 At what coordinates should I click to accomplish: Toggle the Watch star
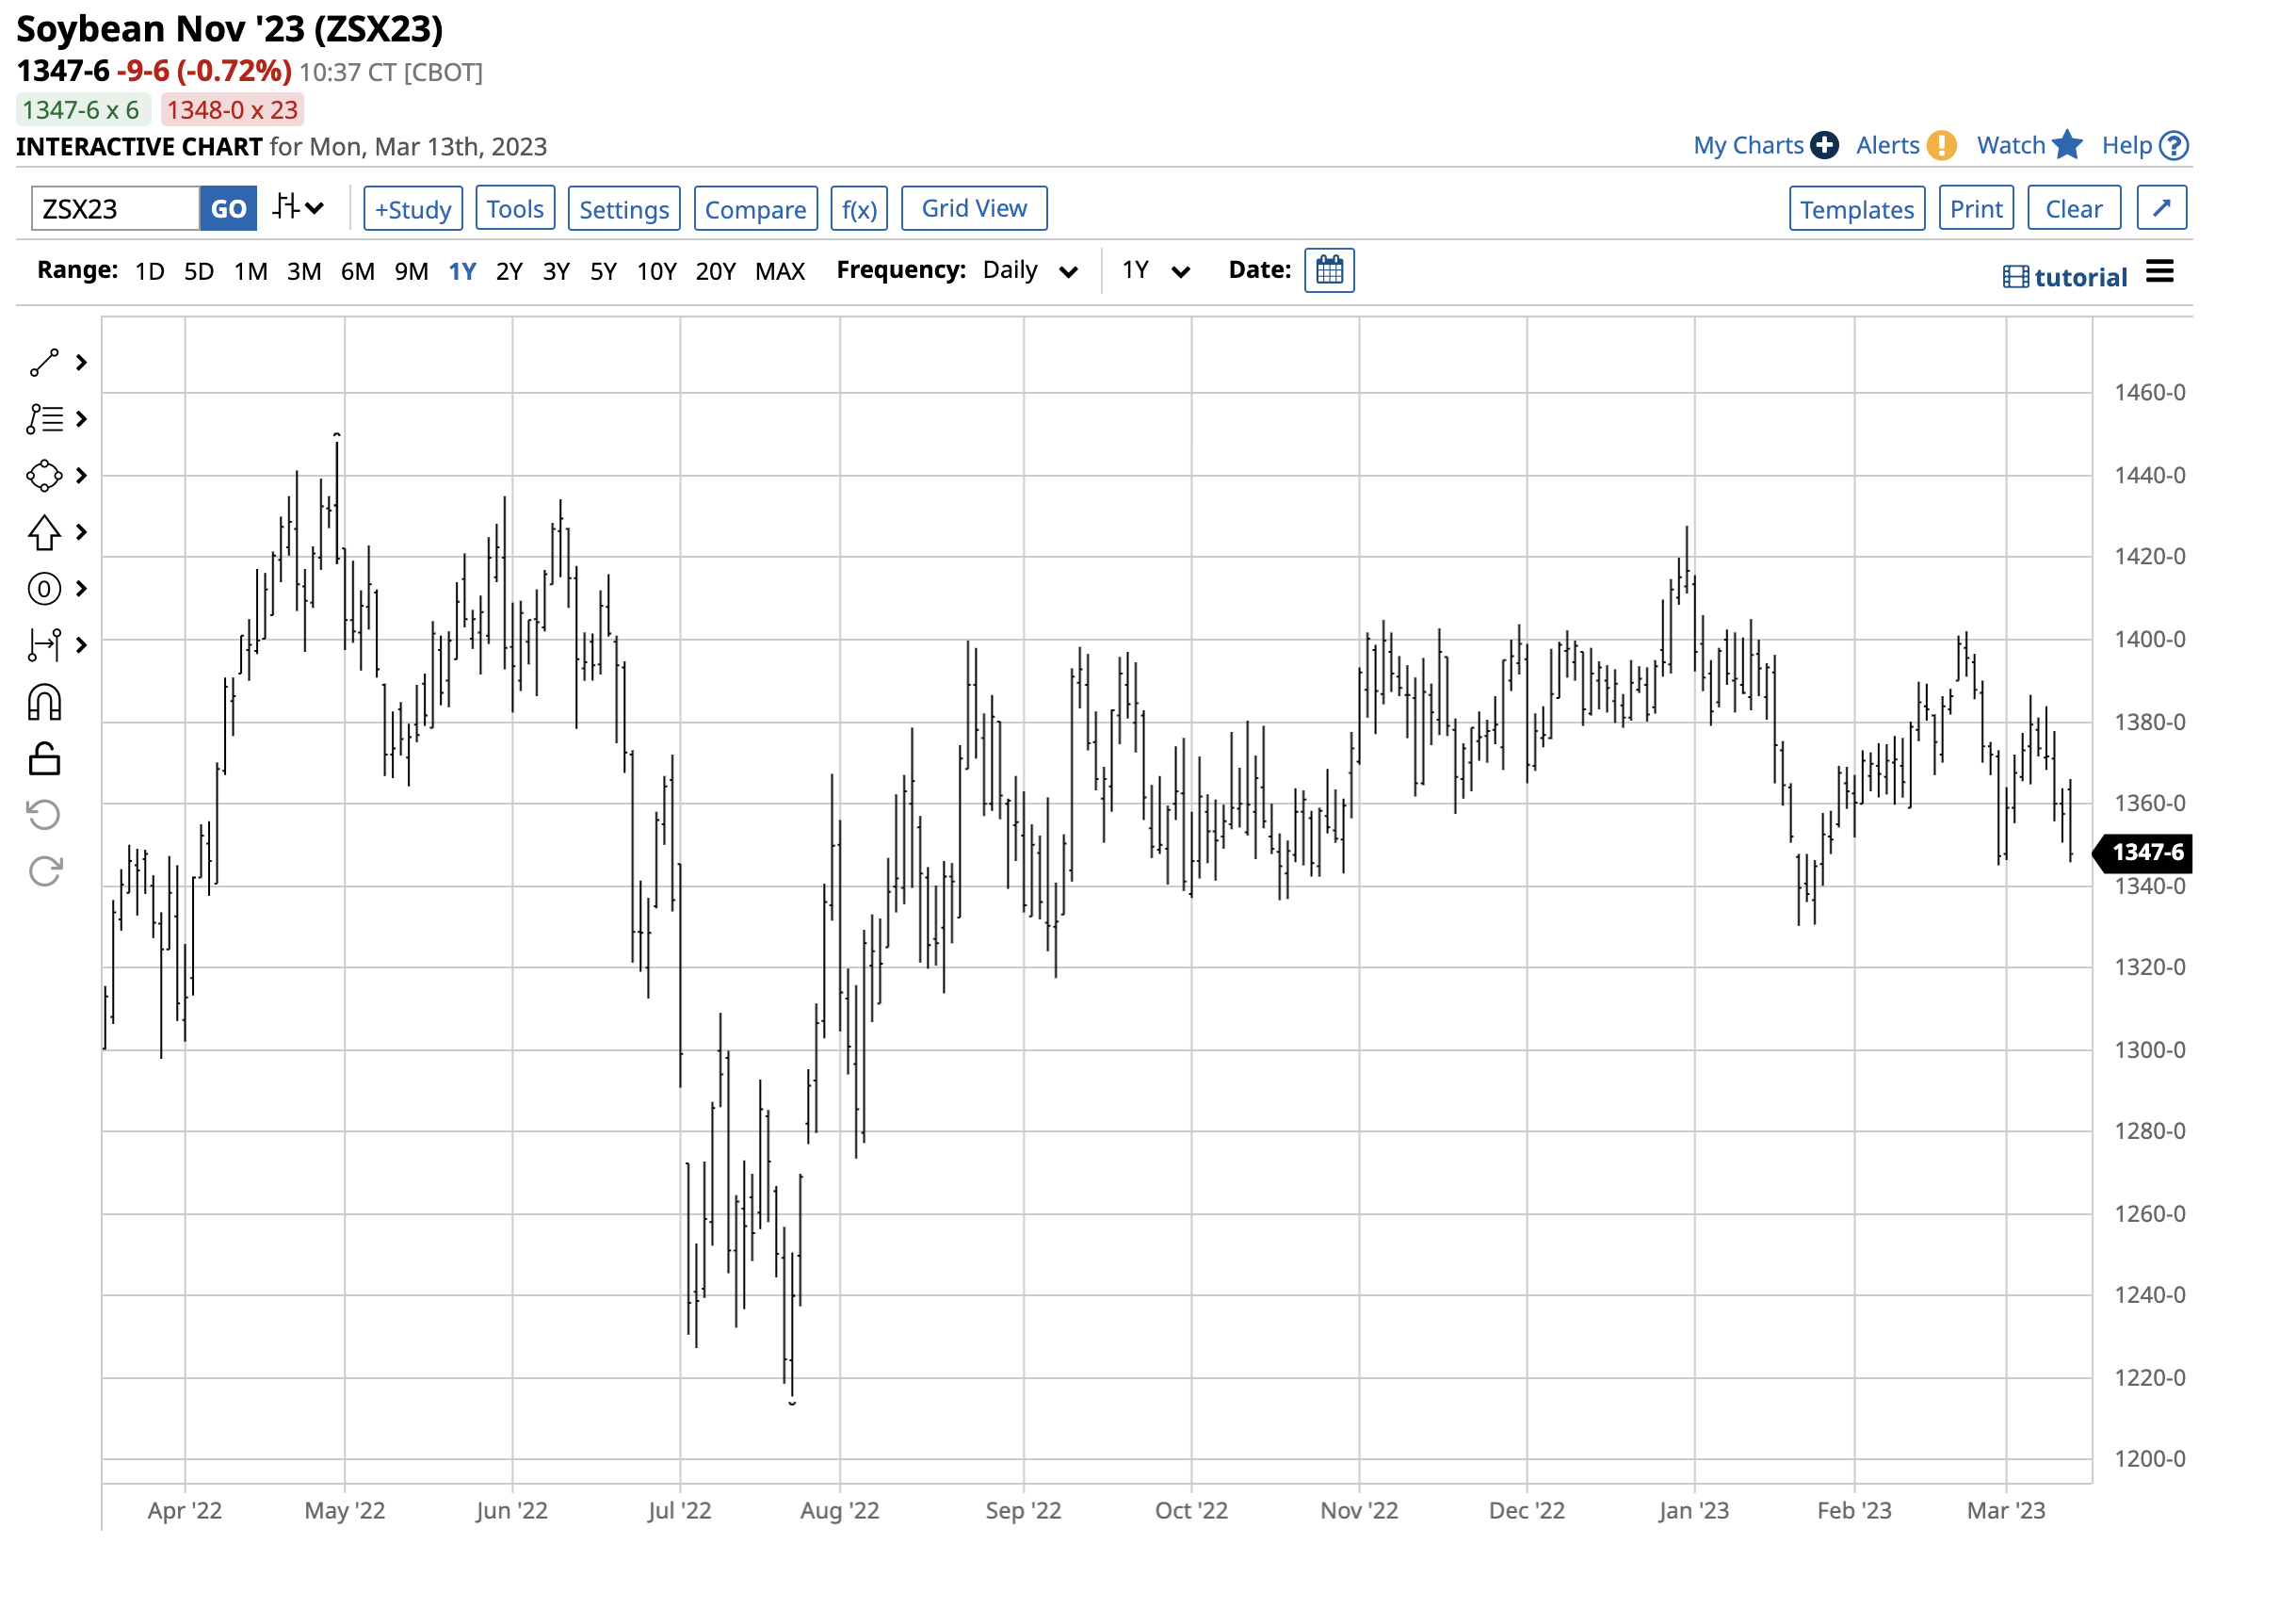click(2067, 146)
